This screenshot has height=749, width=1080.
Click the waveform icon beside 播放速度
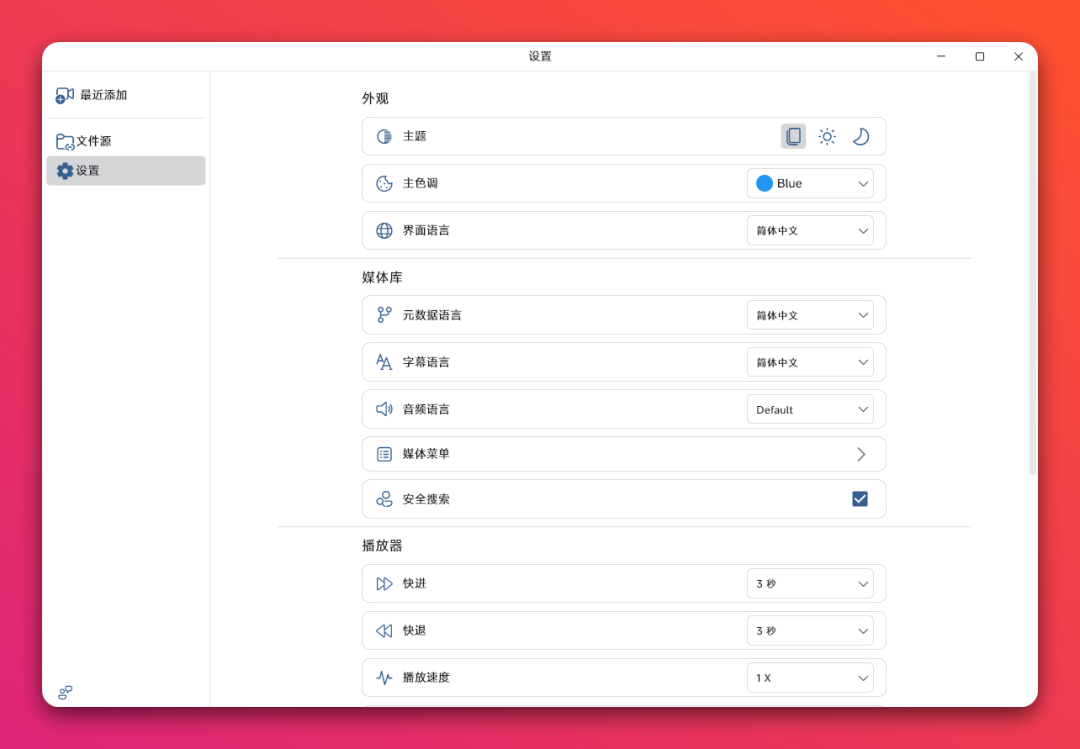(384, 678)
